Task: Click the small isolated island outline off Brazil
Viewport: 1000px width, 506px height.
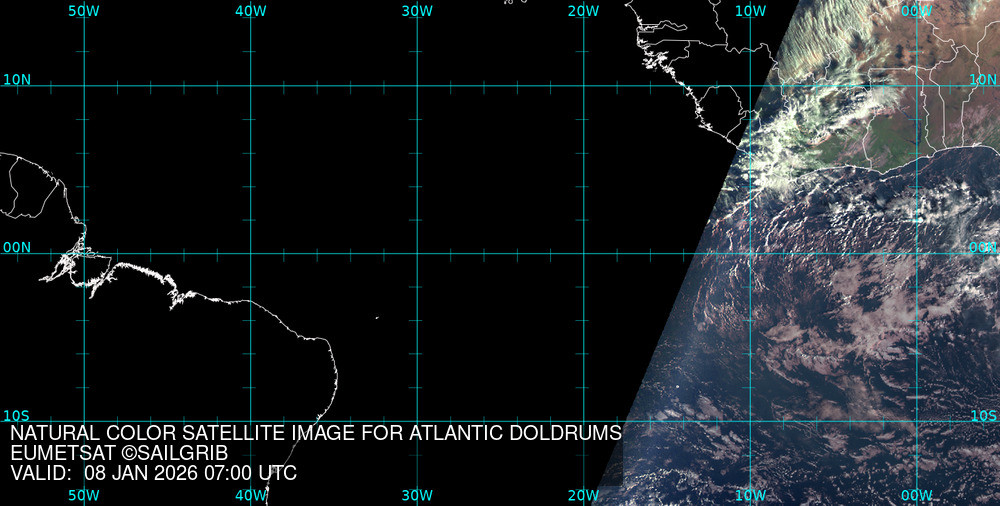Action: tap(377, 318)
